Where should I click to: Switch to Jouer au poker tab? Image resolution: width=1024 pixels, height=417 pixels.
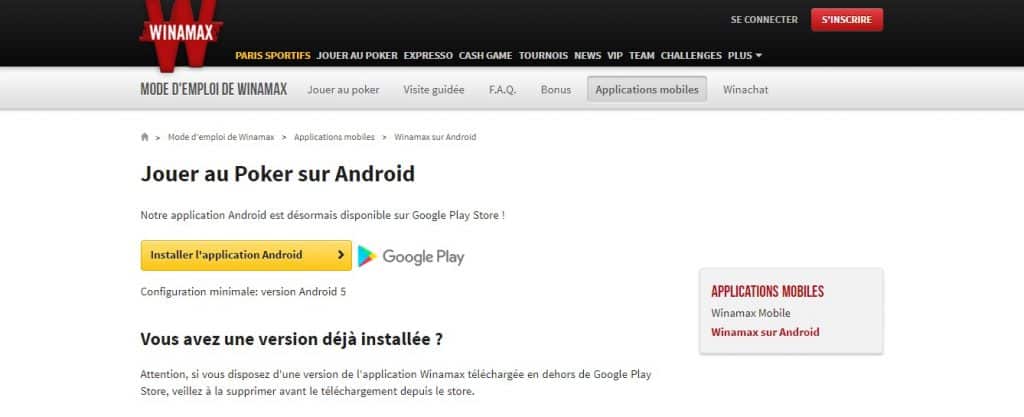[x=344, y=89]
